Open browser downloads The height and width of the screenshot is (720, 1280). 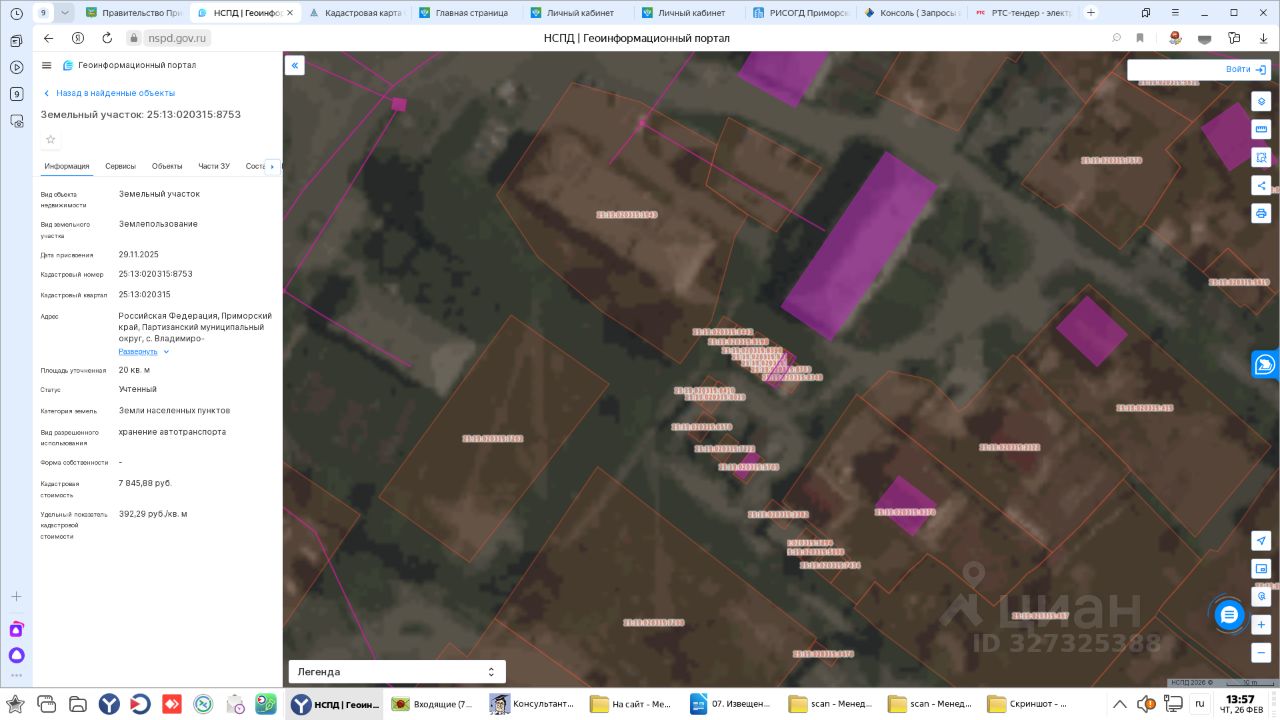tap(1263, 38)
